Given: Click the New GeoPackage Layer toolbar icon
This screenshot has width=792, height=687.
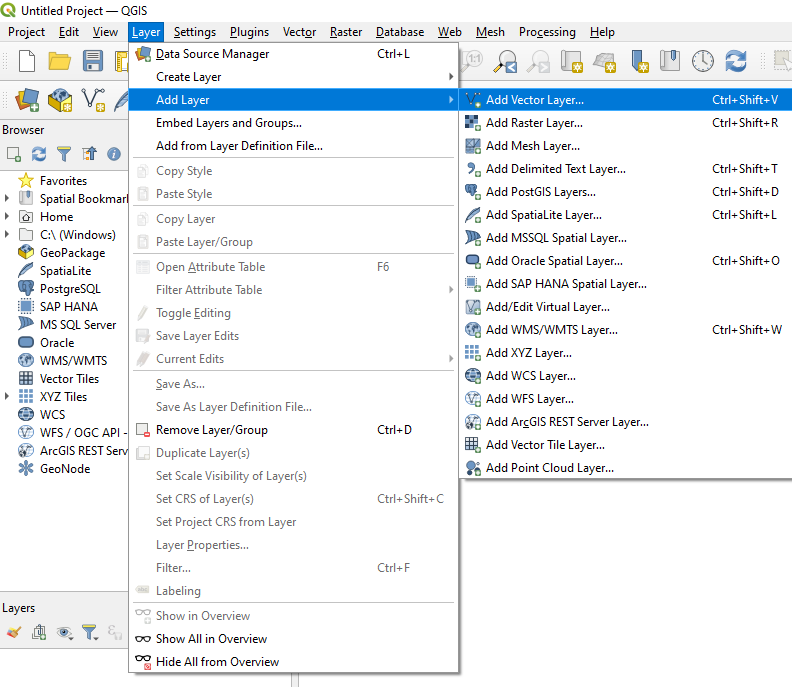Looking at the screenshot, I should click(x=60, y=100).
